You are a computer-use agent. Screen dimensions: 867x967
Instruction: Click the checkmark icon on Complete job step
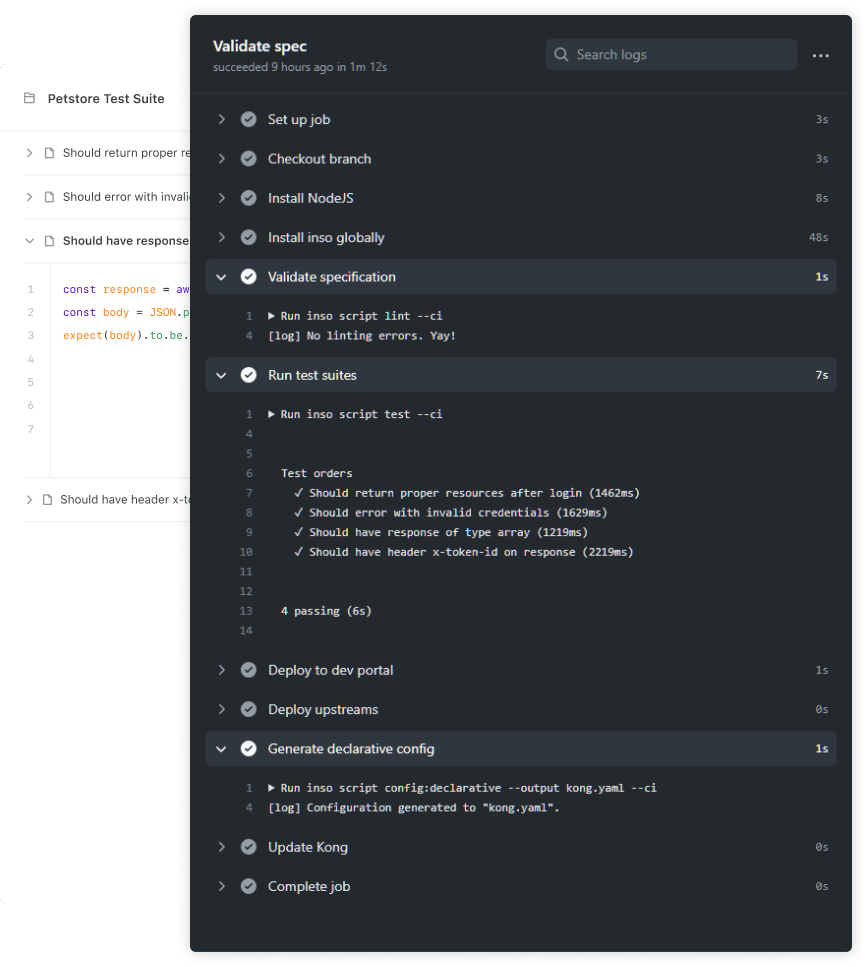point(248,886)
